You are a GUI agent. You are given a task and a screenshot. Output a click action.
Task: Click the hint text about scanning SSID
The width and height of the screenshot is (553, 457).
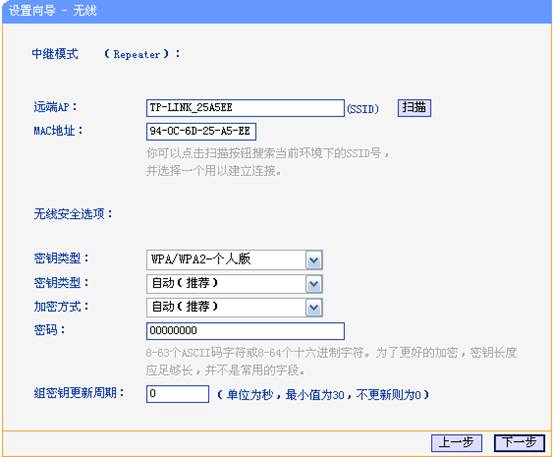tap(268, 162)
